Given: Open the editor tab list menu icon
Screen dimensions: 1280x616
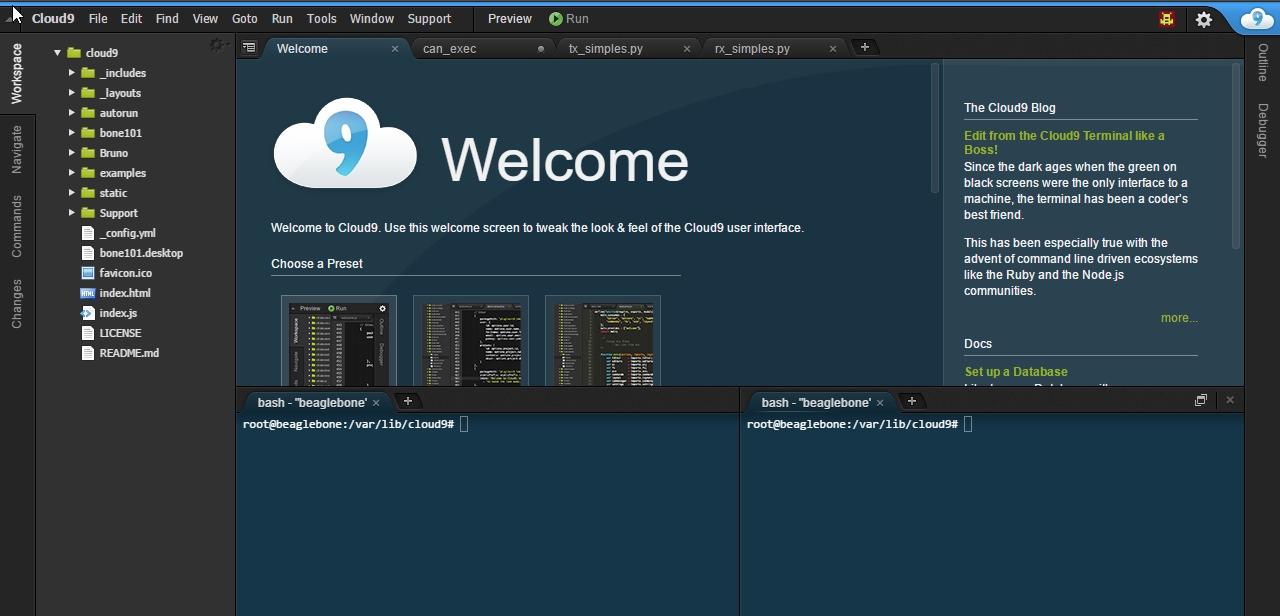Looking at the screenshot, I should click(x=249, y=47).
